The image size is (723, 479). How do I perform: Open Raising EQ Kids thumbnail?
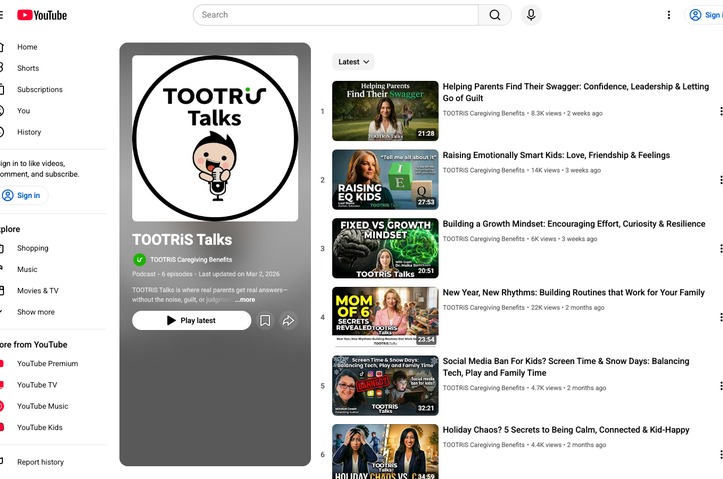[385, 180]
